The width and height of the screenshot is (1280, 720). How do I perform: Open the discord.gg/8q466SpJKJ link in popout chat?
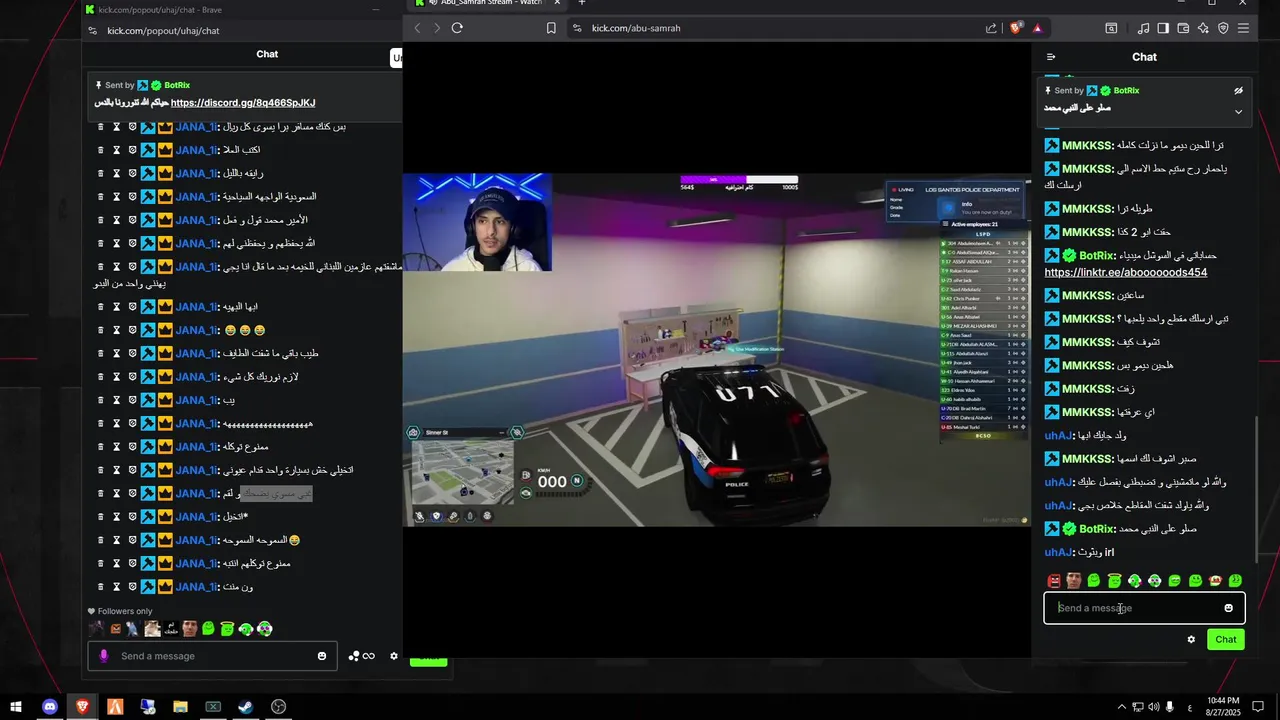(243, 103)
